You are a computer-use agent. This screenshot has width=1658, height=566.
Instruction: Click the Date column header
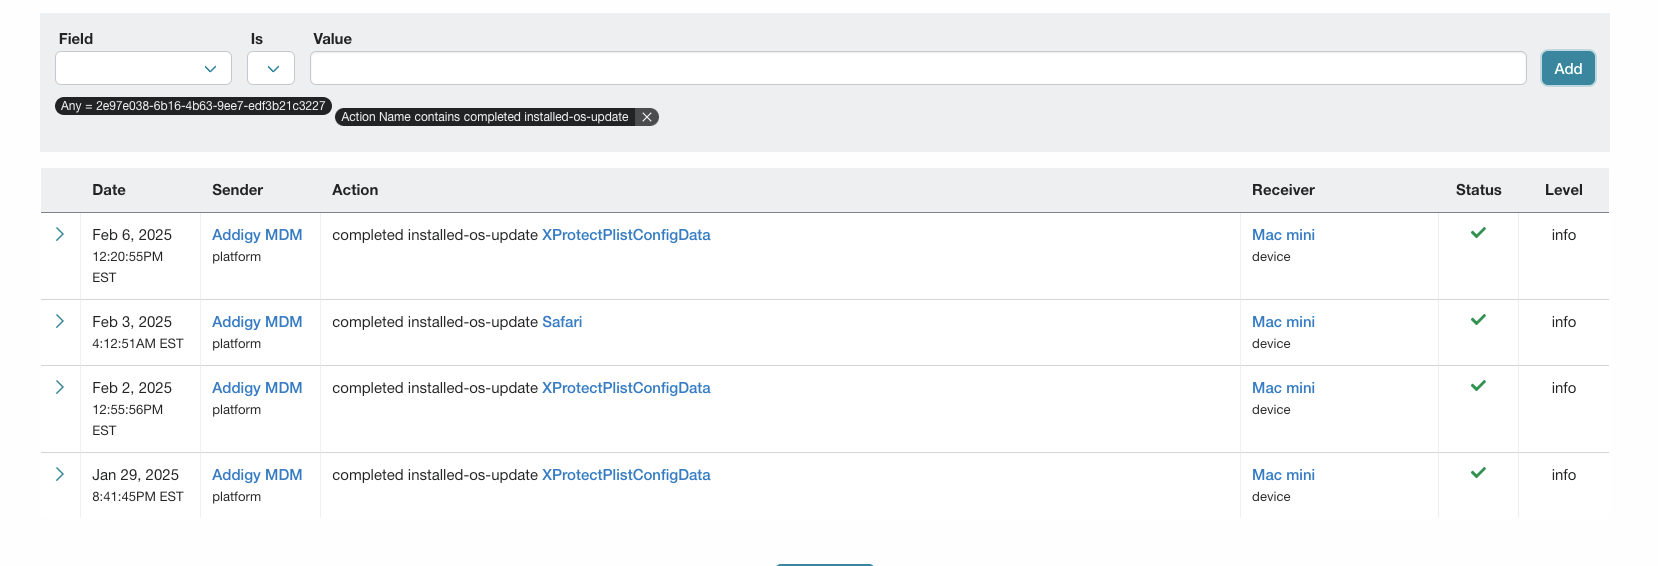tap(109, 190)
